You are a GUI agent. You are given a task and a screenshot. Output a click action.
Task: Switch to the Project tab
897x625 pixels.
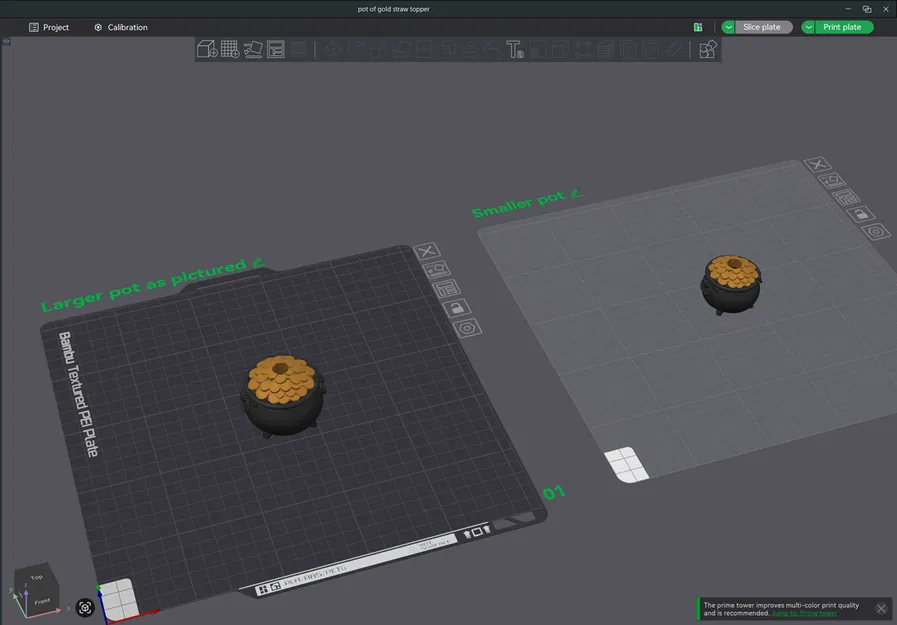(x=49, y=27)
